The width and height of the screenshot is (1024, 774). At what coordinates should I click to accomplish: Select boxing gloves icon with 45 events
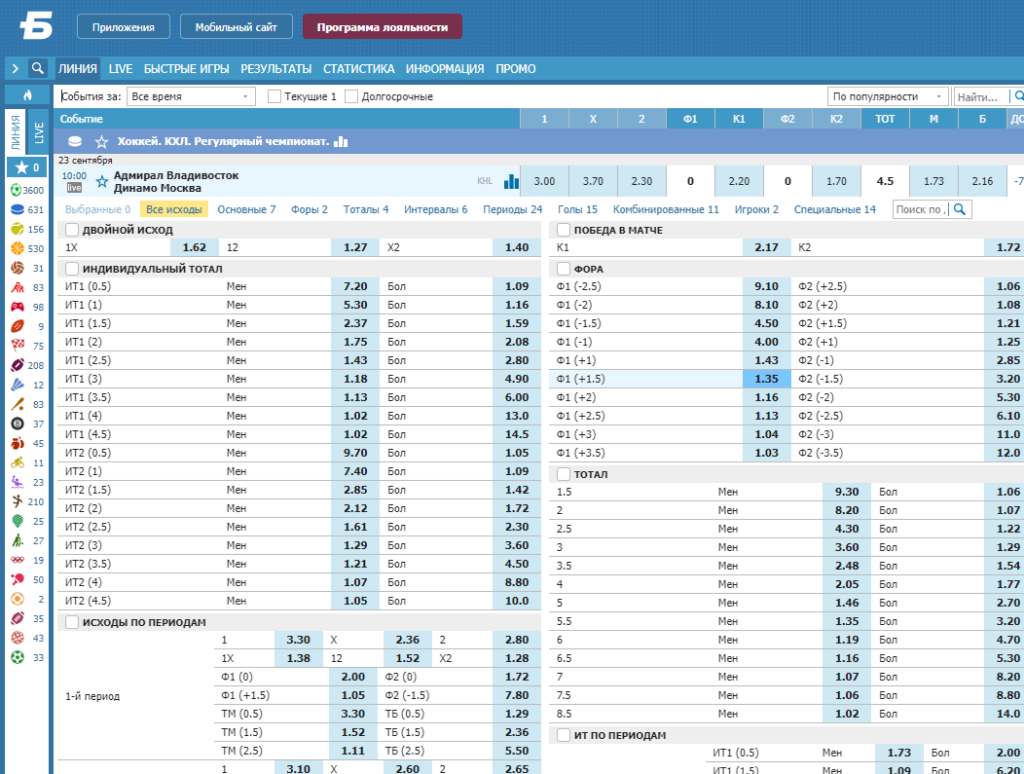(x=17, y=443)
